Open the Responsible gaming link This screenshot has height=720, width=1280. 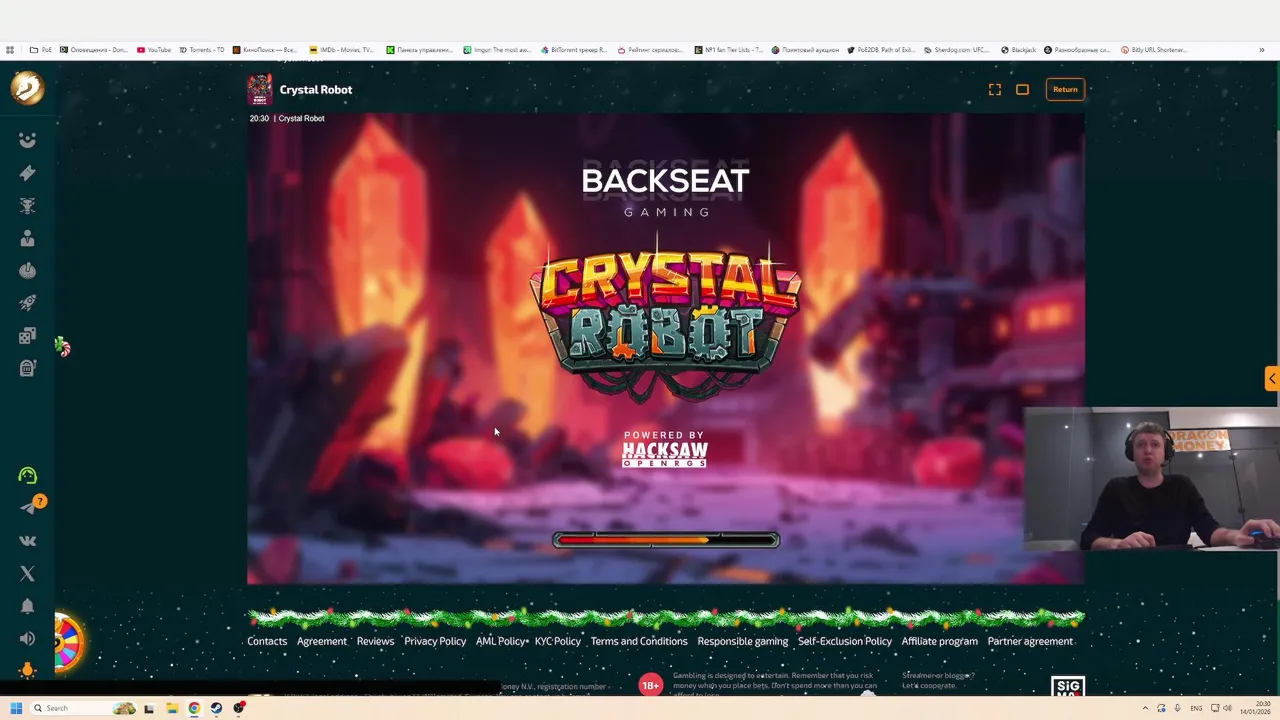(743, 641)
